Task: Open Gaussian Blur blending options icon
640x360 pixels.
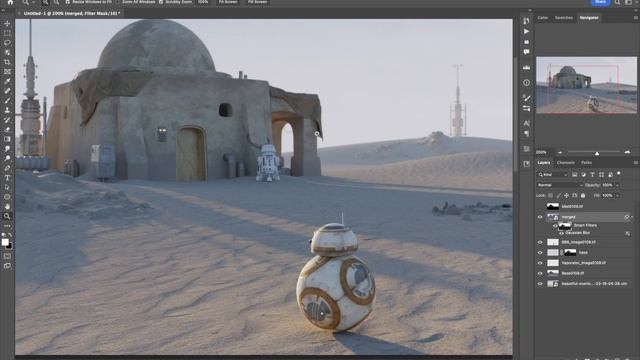Action: coord(627,233)
